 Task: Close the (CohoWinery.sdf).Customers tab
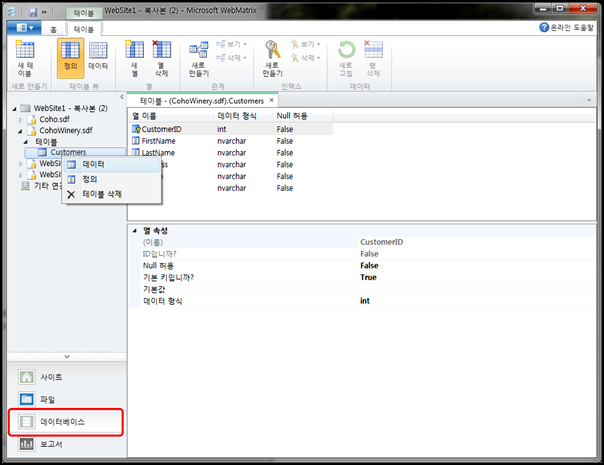pyautogui.click(x=272, y=100)
